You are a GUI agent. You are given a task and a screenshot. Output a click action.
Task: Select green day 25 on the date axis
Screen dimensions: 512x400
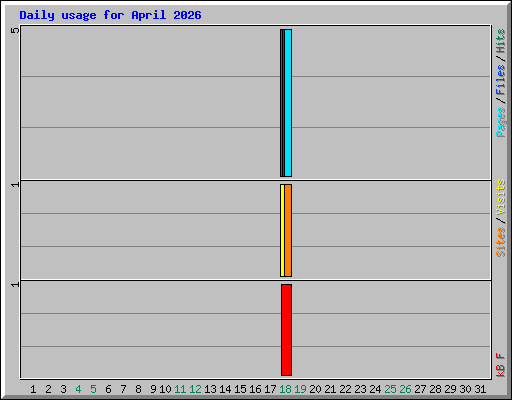(x=390, y=389)
